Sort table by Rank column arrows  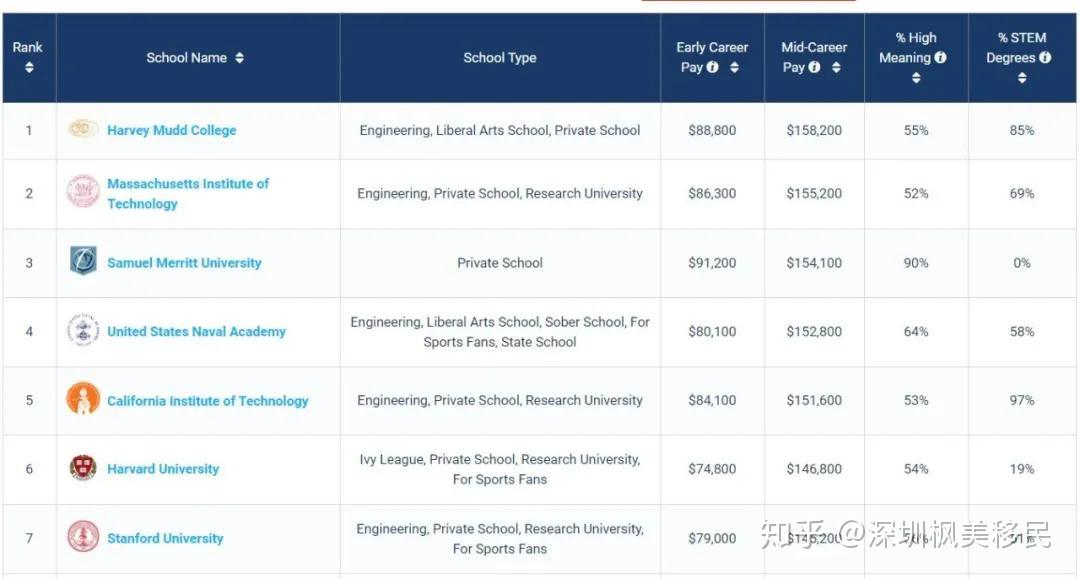click(29, 67)
